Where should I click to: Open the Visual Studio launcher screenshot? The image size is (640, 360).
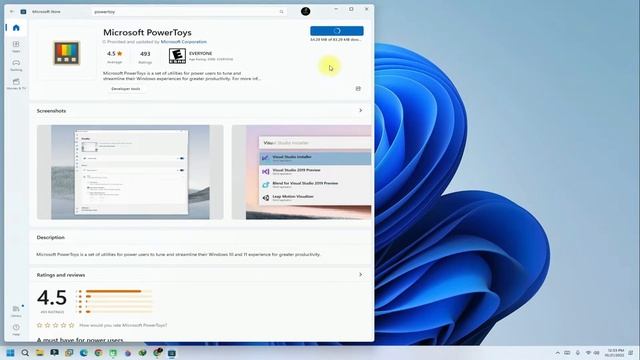click(x=301, y=172)
